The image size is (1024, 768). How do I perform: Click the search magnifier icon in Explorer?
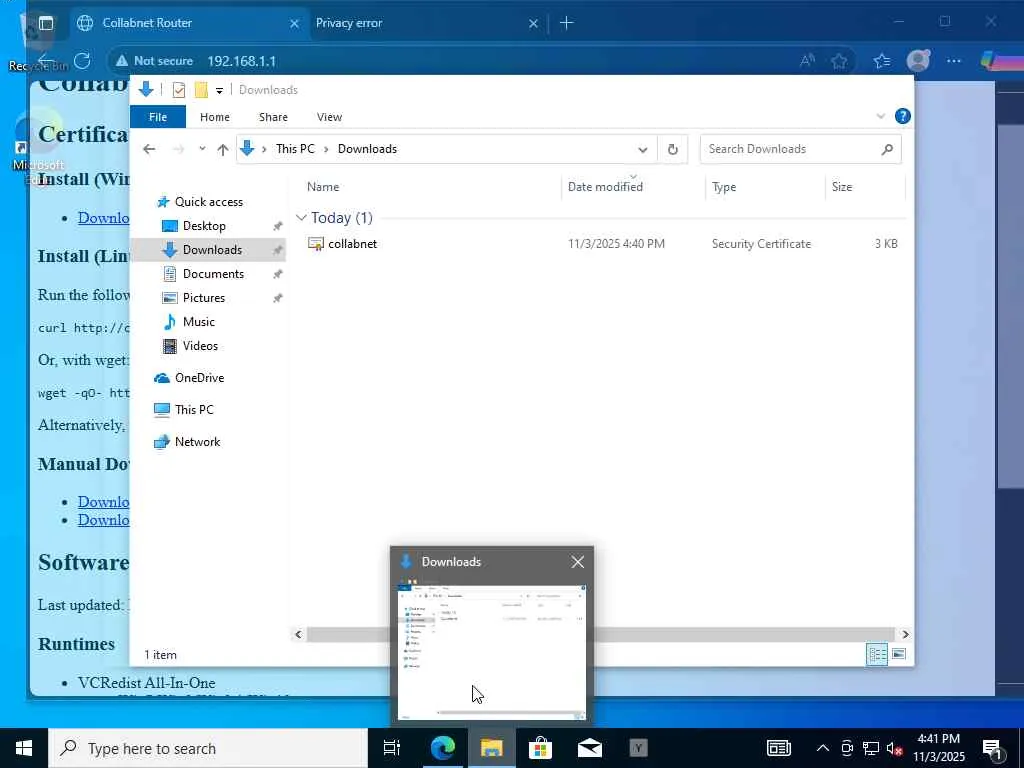(887, 150)
